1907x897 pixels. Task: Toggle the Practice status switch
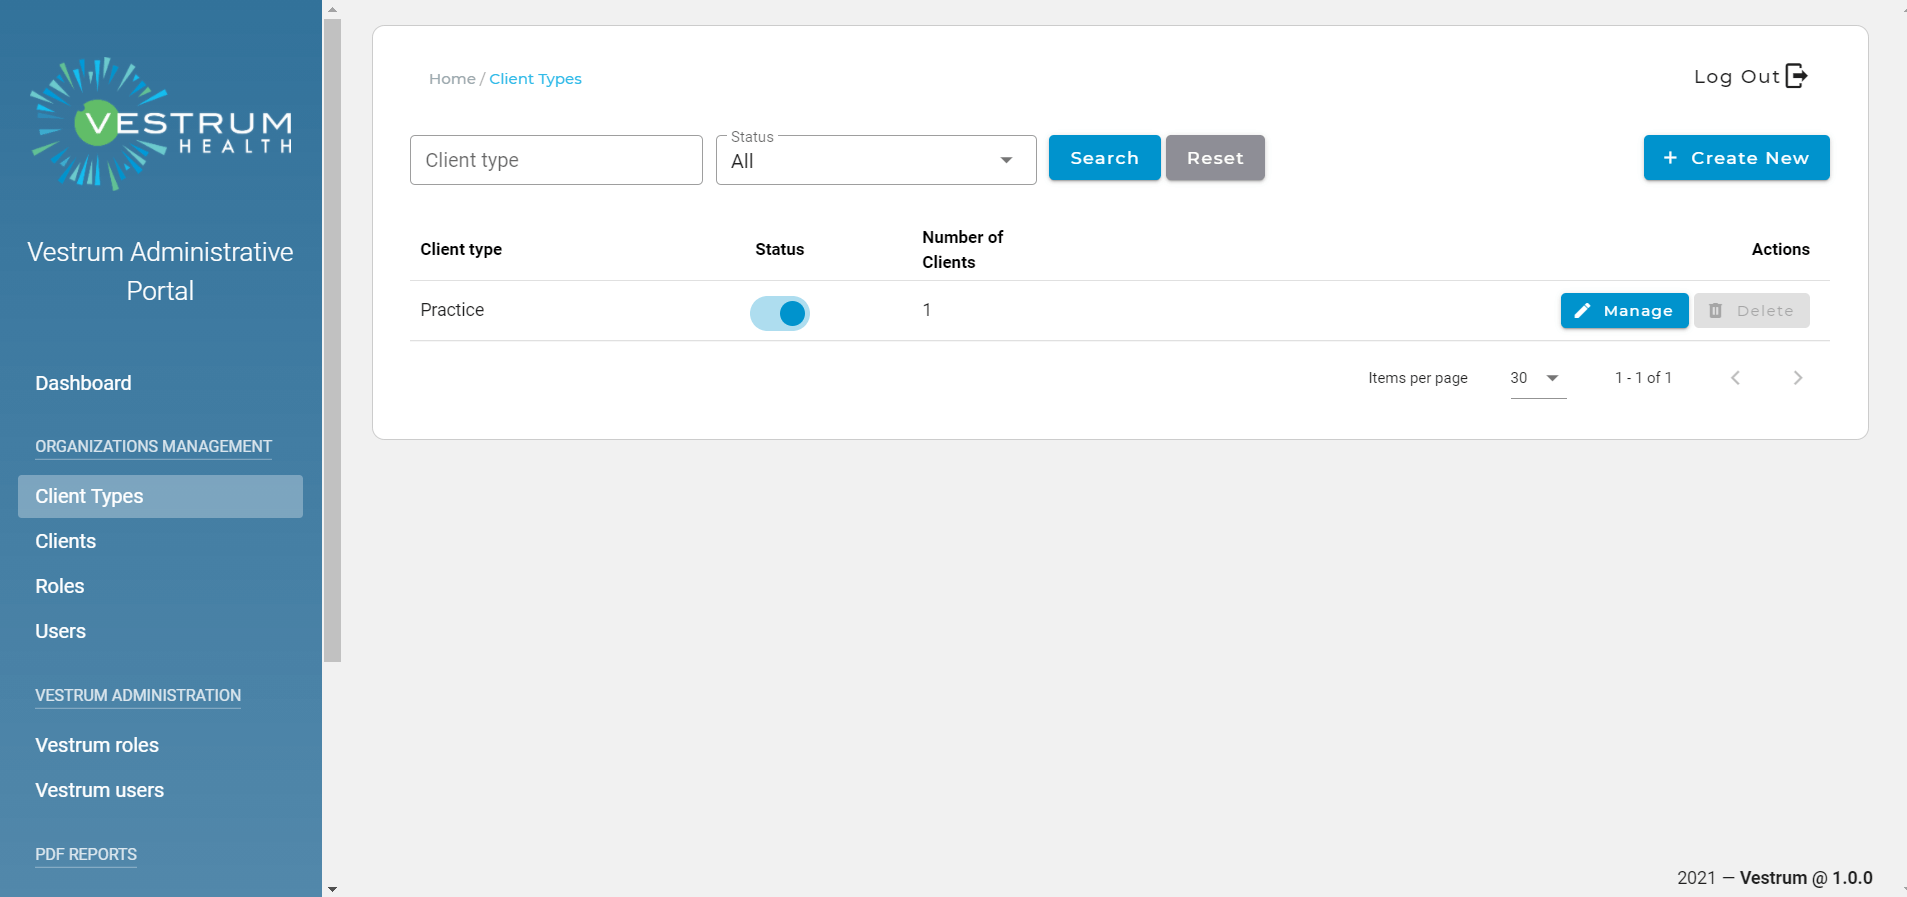point(780,314)
